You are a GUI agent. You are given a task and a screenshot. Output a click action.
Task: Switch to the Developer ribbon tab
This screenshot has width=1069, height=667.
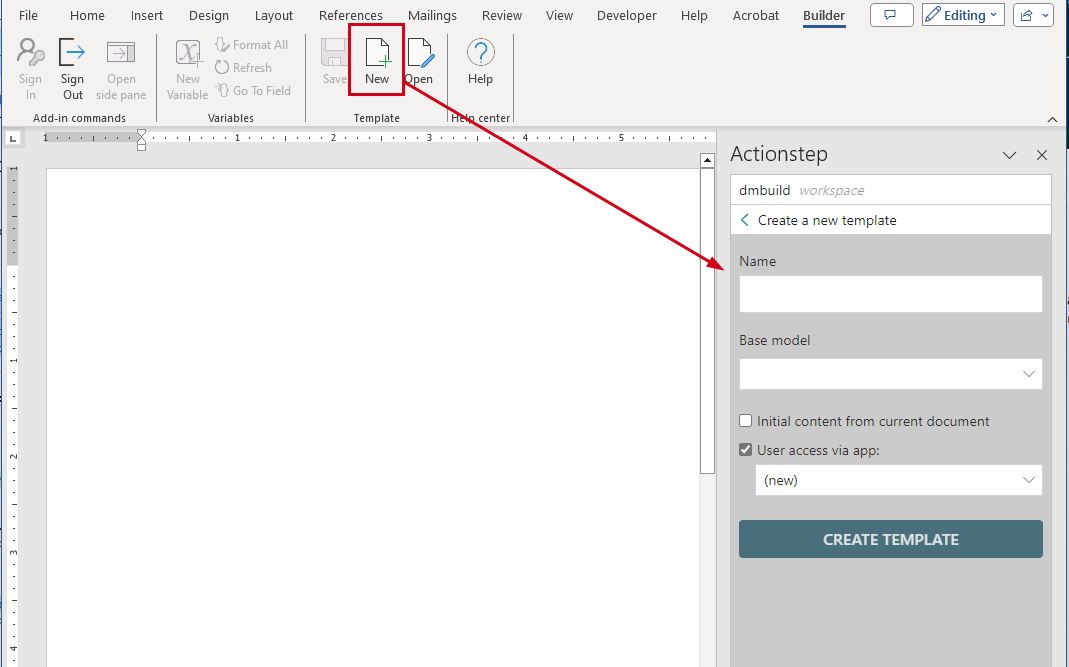coord(626,15)
